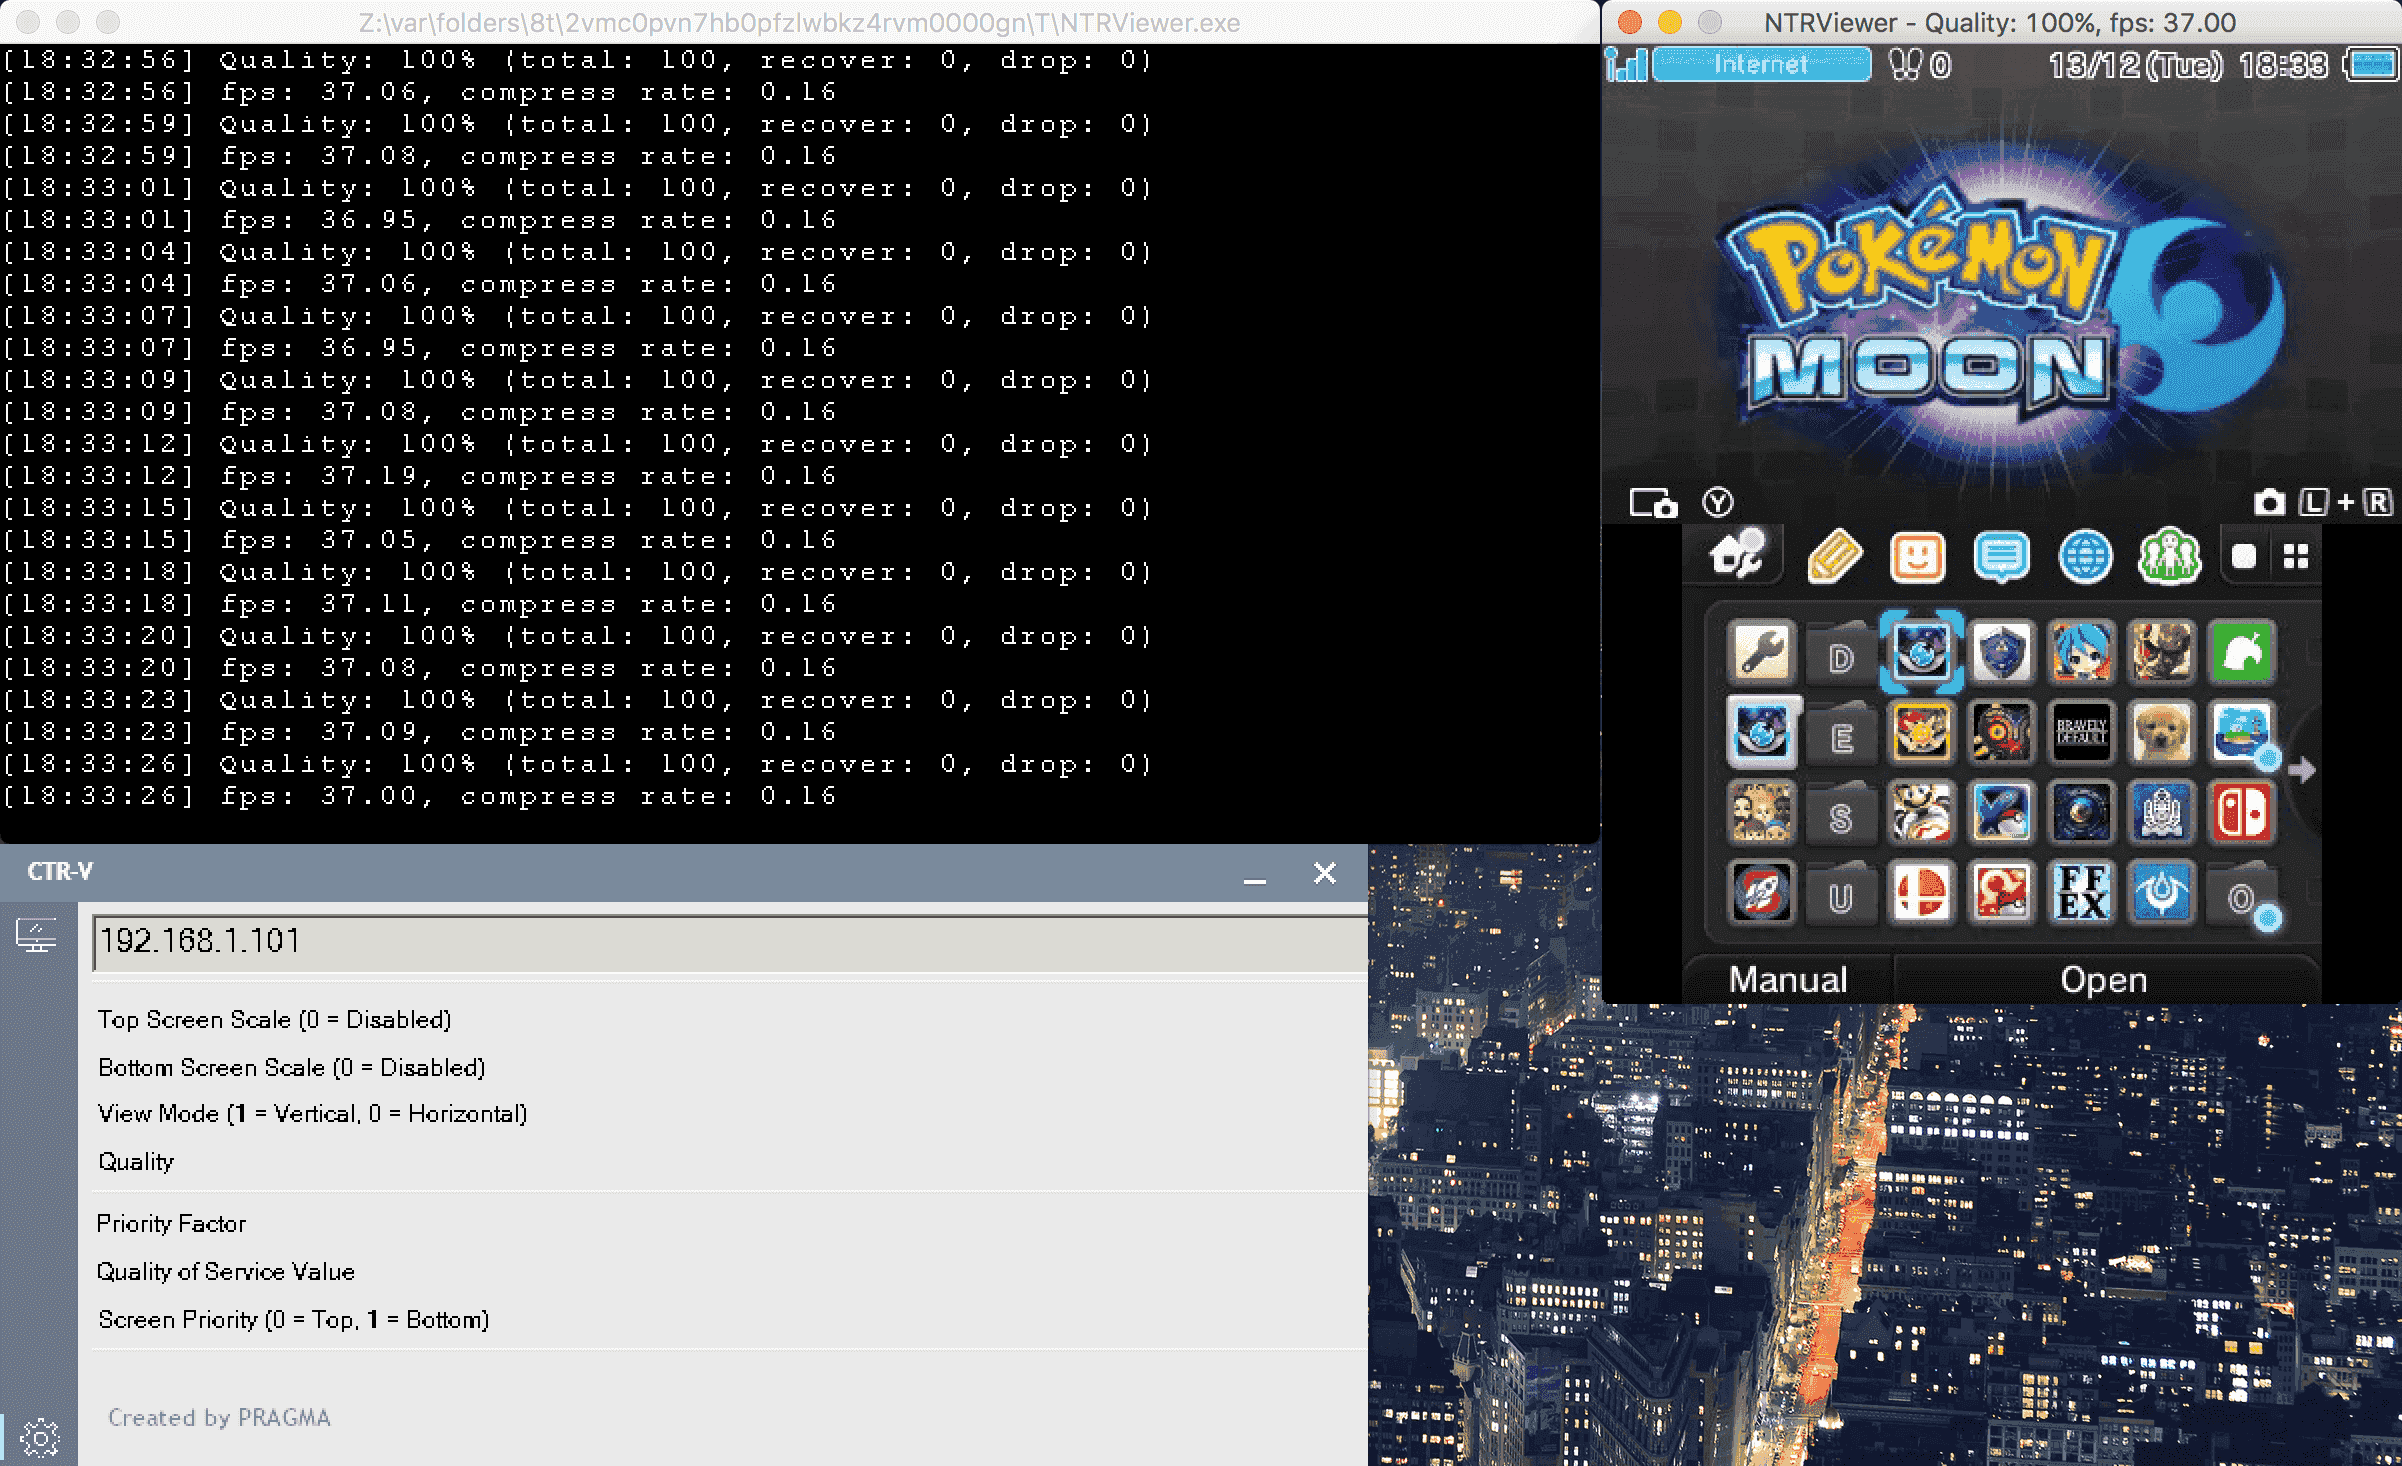The width and height of the screenshot is (2402, 1466).
Task: Select Pokémon X icon with blue X
Action: coord(2001,812)
